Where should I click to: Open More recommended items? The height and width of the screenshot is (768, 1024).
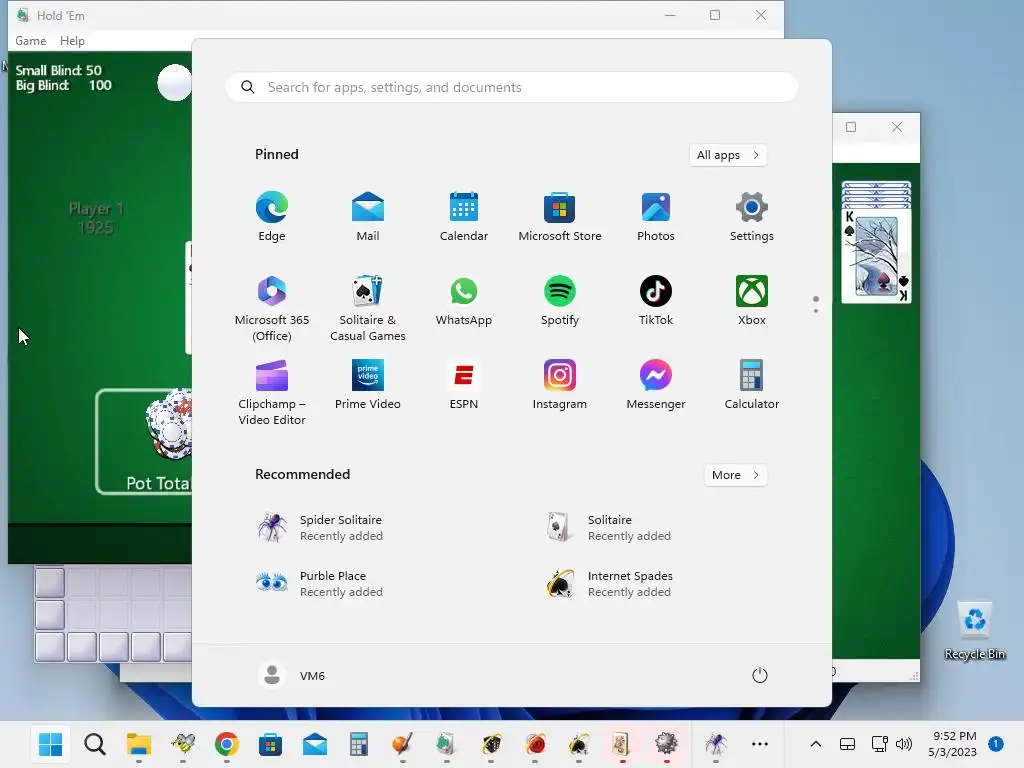click(x=735, y=475)
